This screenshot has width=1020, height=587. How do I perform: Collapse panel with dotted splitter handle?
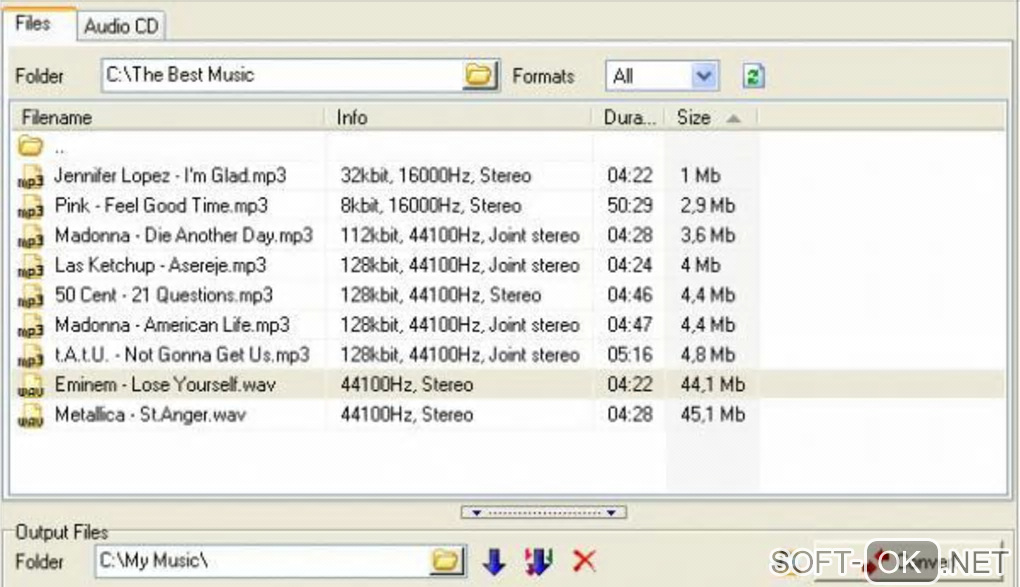pos(544,513)
